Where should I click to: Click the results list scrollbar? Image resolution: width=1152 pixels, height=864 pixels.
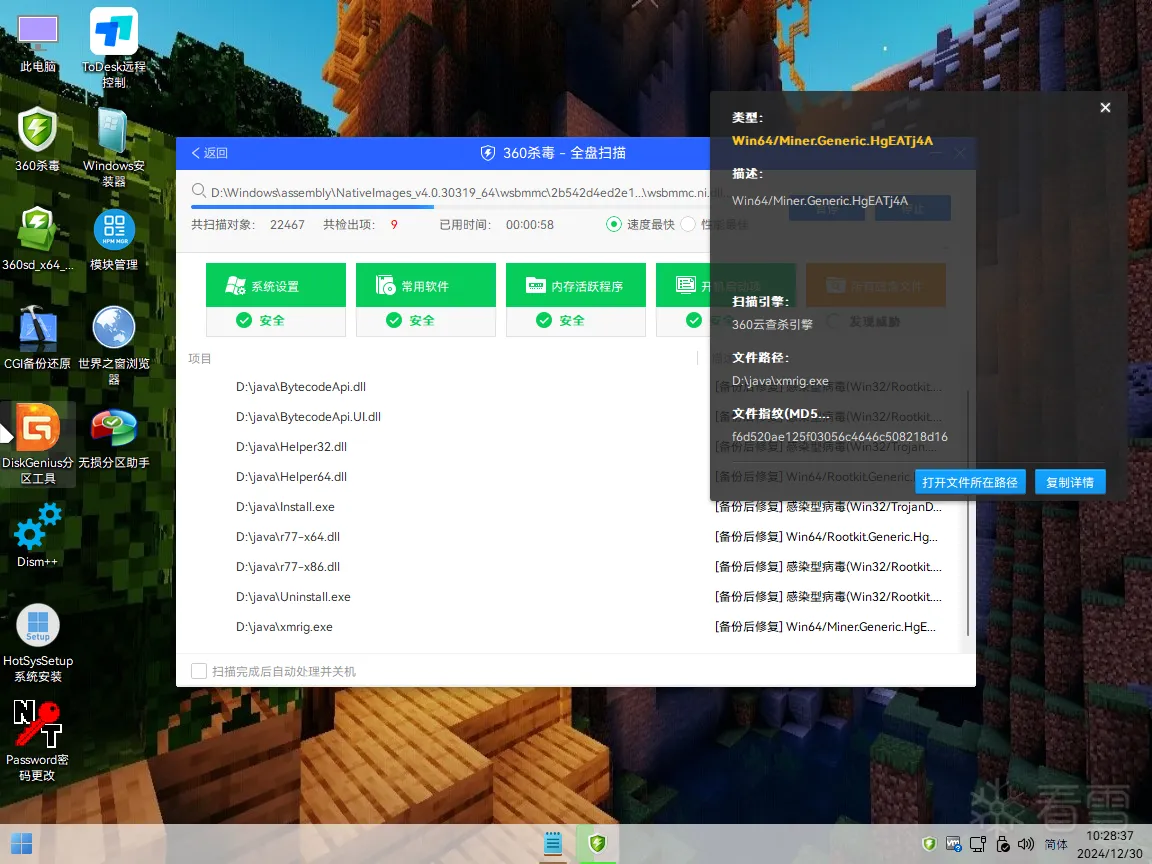(x=968, y=512)
